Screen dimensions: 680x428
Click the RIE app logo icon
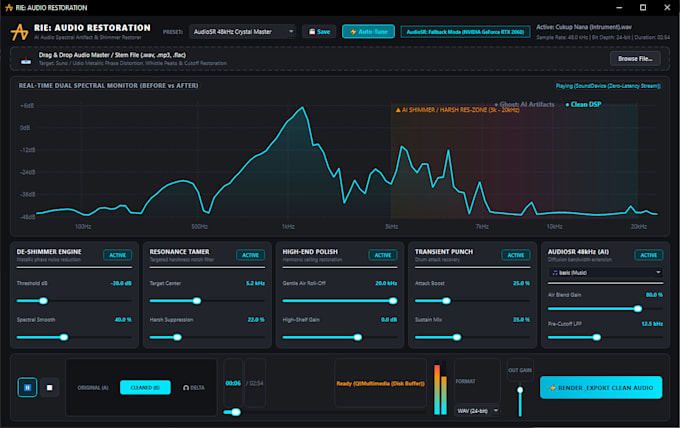point(20,32)
